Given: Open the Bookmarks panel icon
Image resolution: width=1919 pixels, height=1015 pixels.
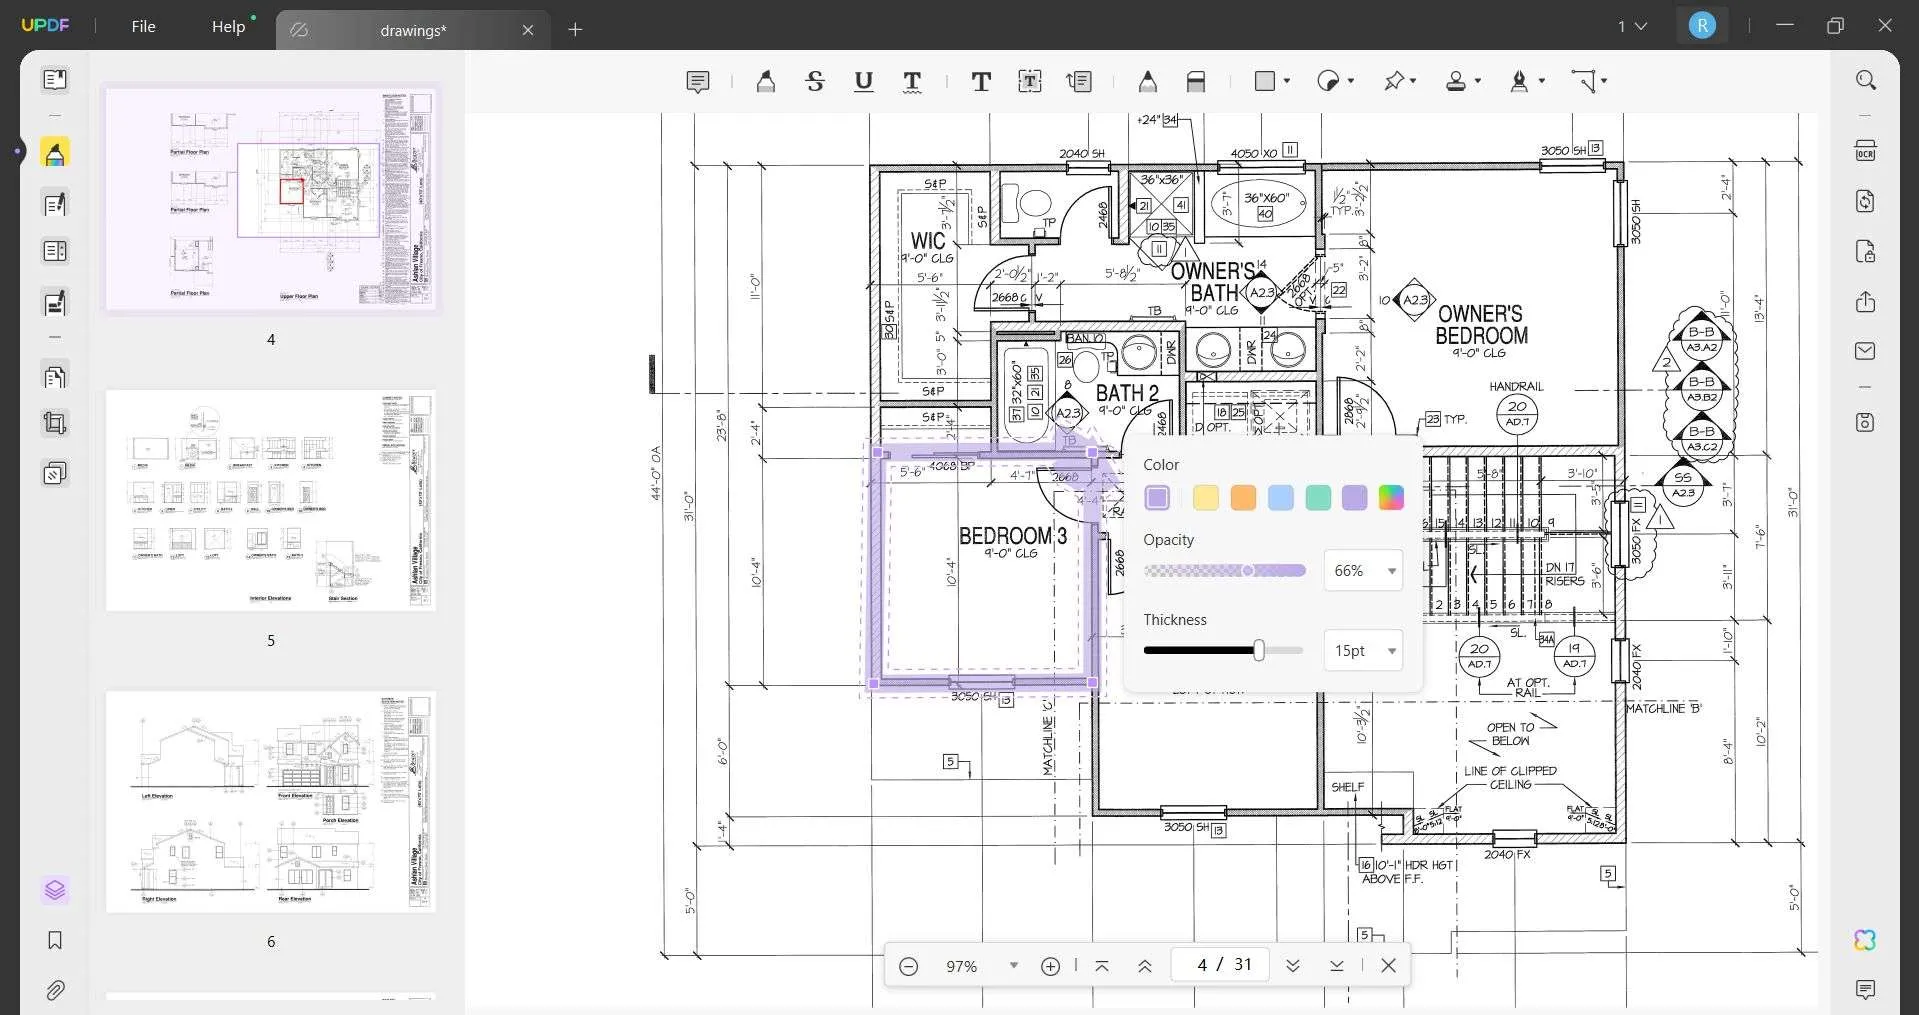Looking at the screenshot, I should tap(55, 940).
